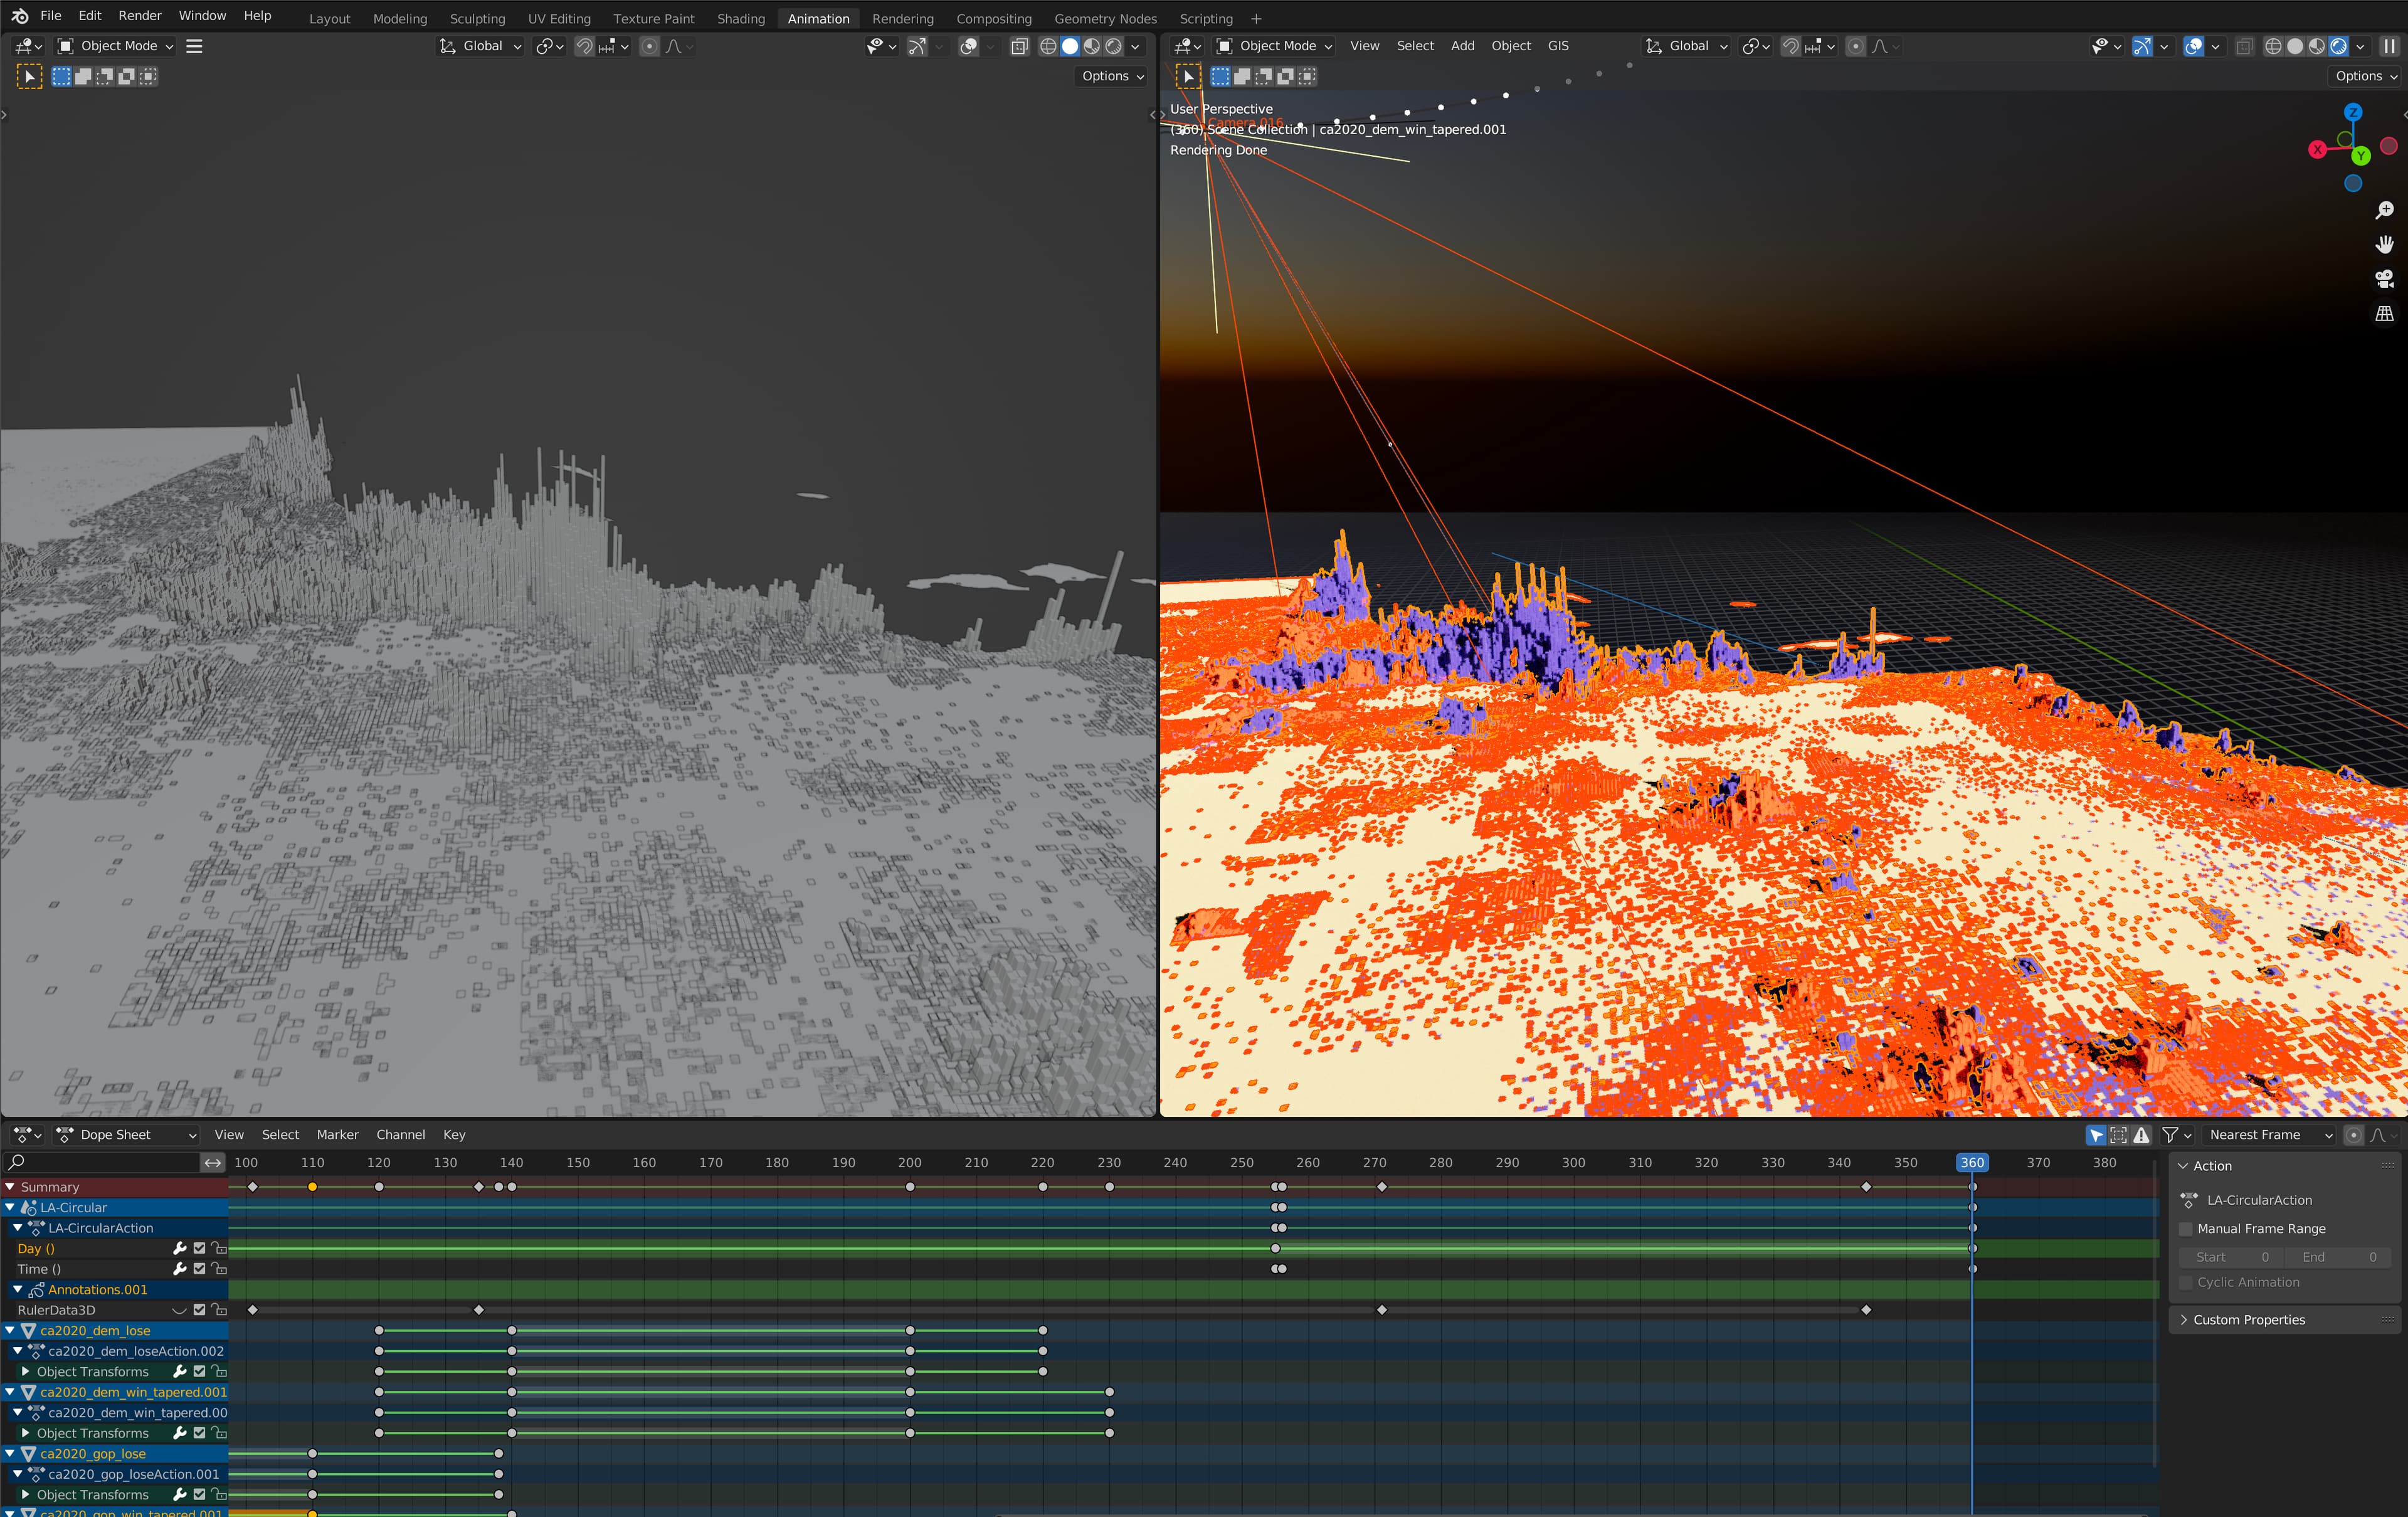Open the Dope Sheet filters dropdown
2408x1517 pixels.
(2177, 1135)
